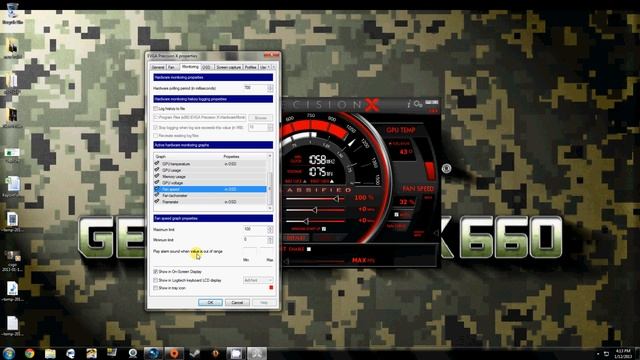The height and width of the screenshot is (360, 640).
Task: Open Precision X settings gear icon
Action: pos(418,104)
